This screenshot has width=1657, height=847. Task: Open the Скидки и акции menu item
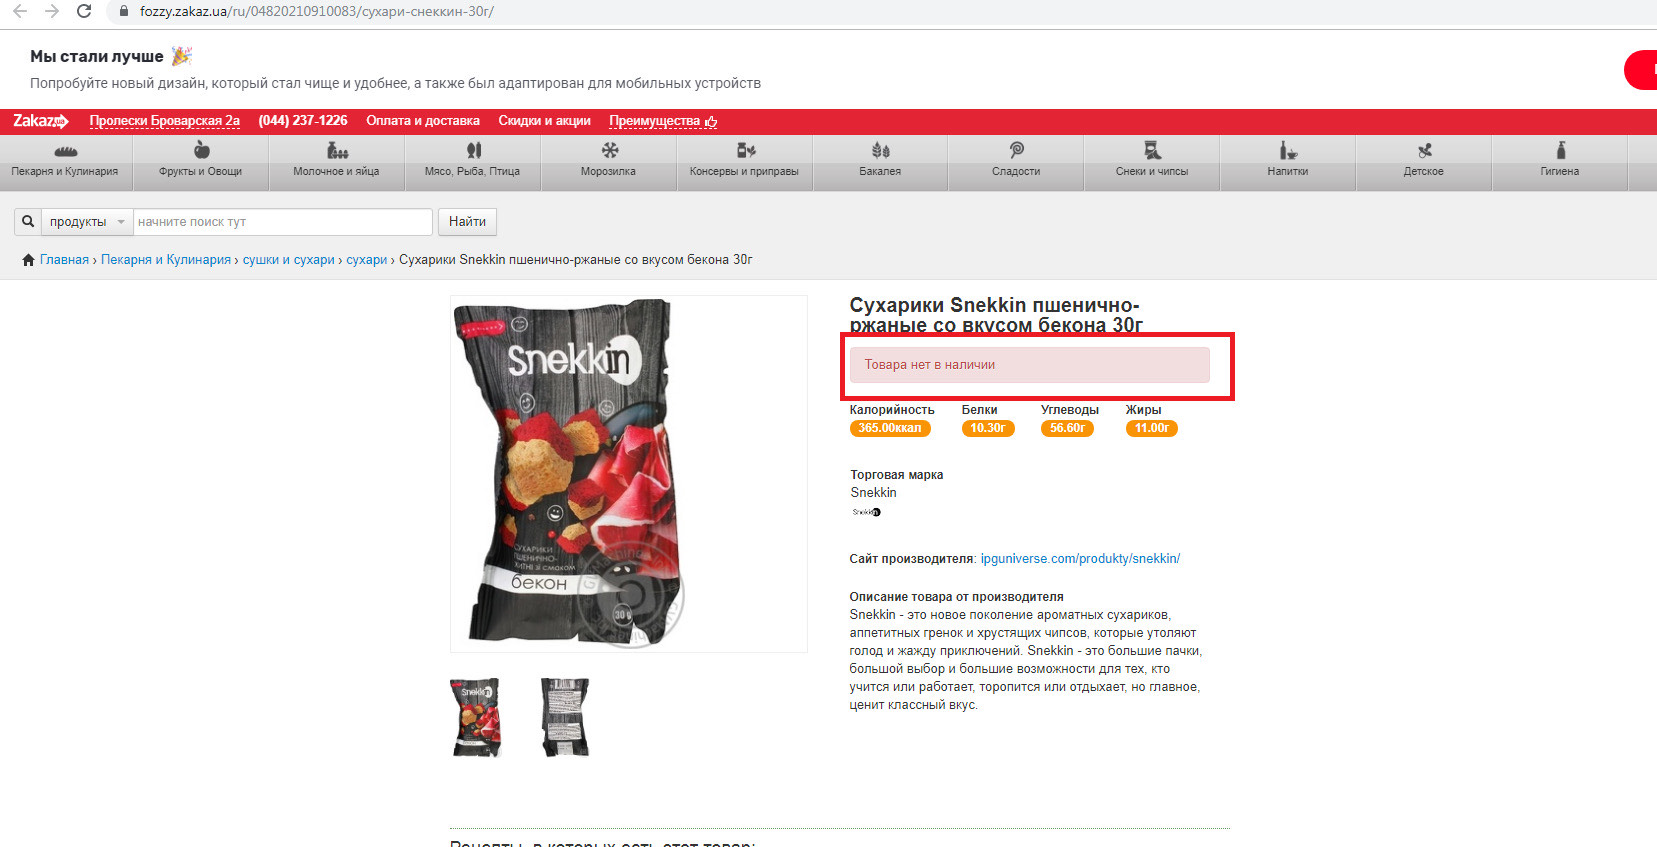click(545, 121)
